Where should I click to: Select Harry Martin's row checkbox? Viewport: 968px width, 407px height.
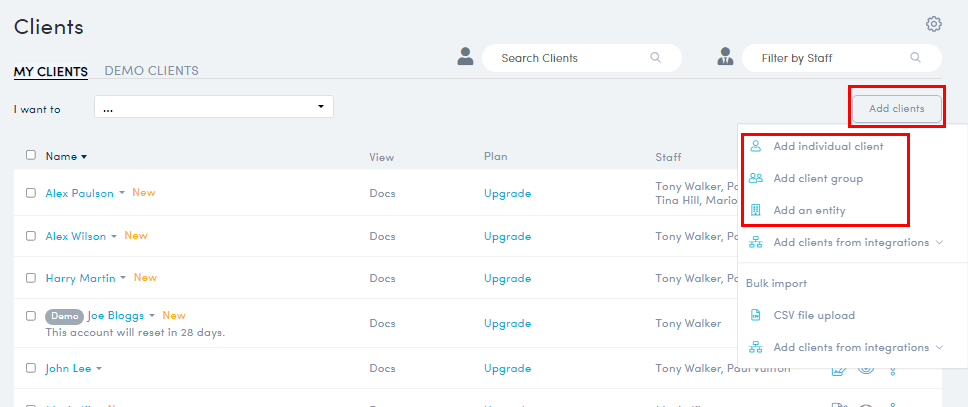[x=31, y=277]
